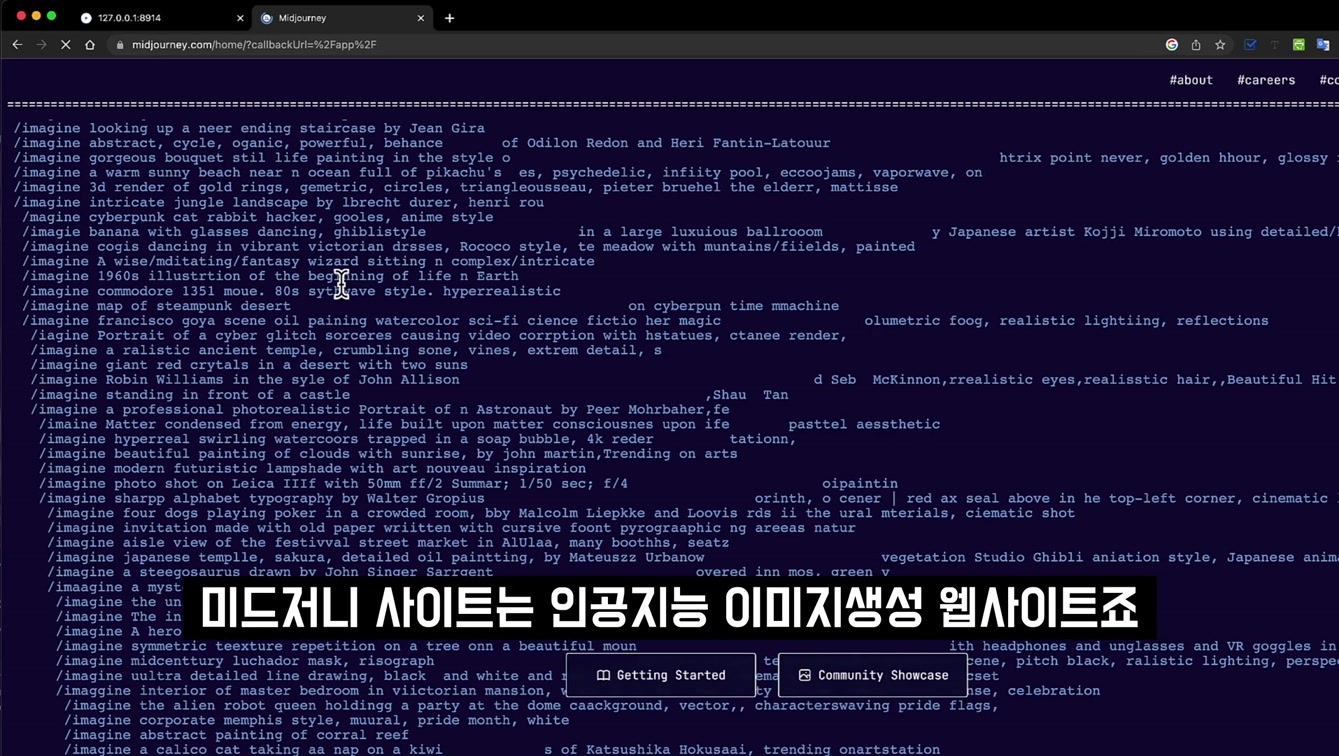Click the Google icon in the address bar

click(x=1172, y=45)
